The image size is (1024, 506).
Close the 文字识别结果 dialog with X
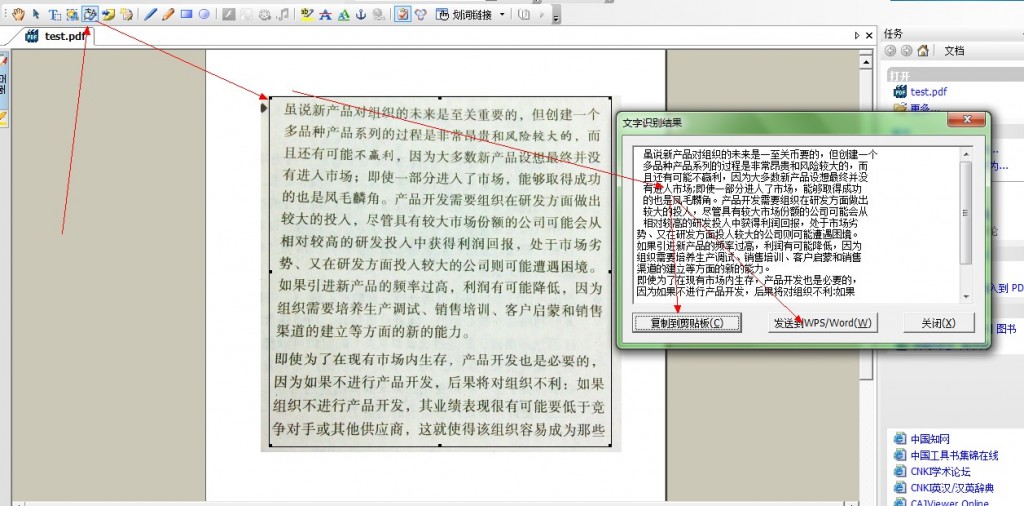click(x=966, y=120)
